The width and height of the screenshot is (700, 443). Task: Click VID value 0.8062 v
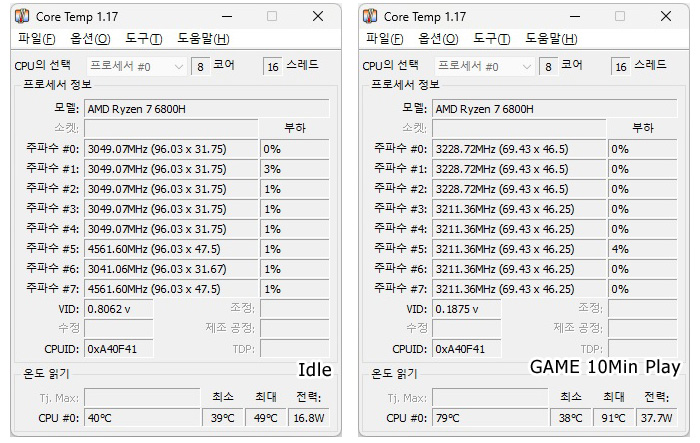119,309
